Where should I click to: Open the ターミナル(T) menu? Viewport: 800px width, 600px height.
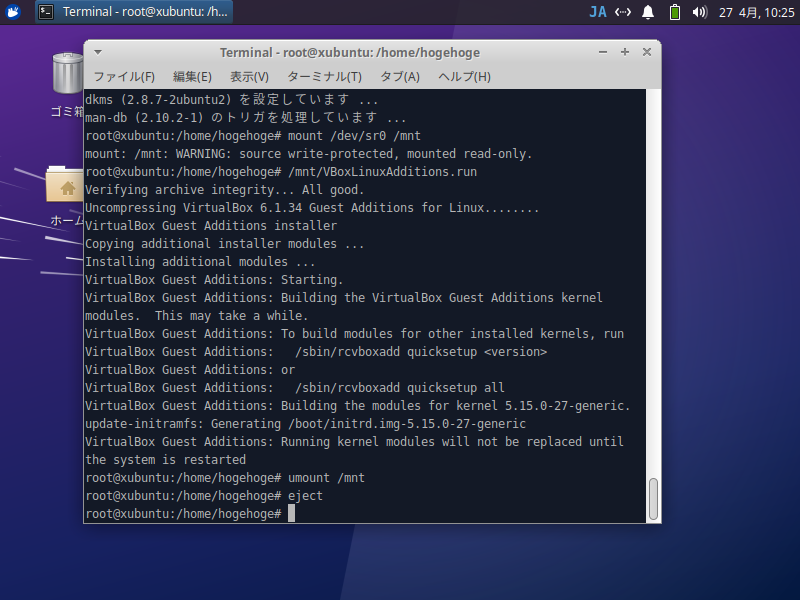(324, 77)
